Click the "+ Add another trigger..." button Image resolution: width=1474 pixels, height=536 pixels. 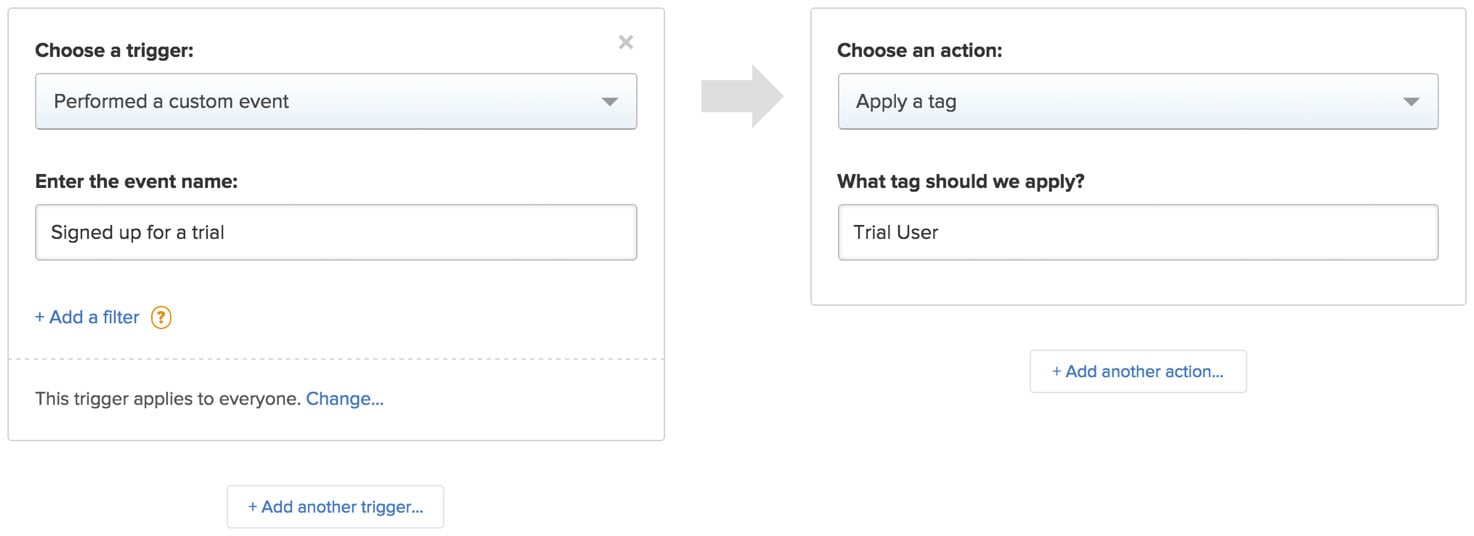click(x=335, y=507)
